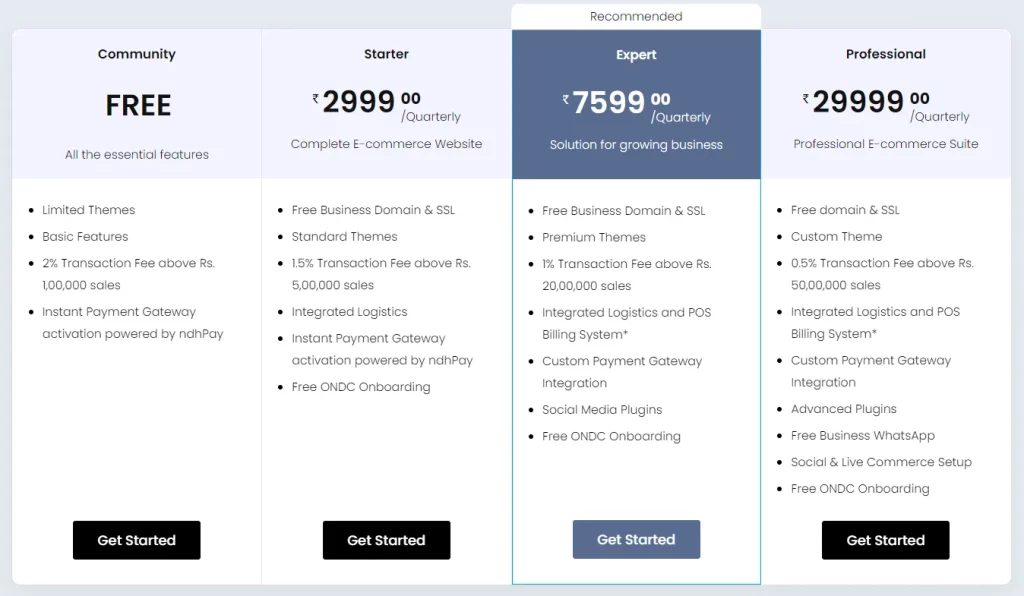Click the 29999 quarterly price
Screen dimensions: 1024x596
tap(886, 104)
